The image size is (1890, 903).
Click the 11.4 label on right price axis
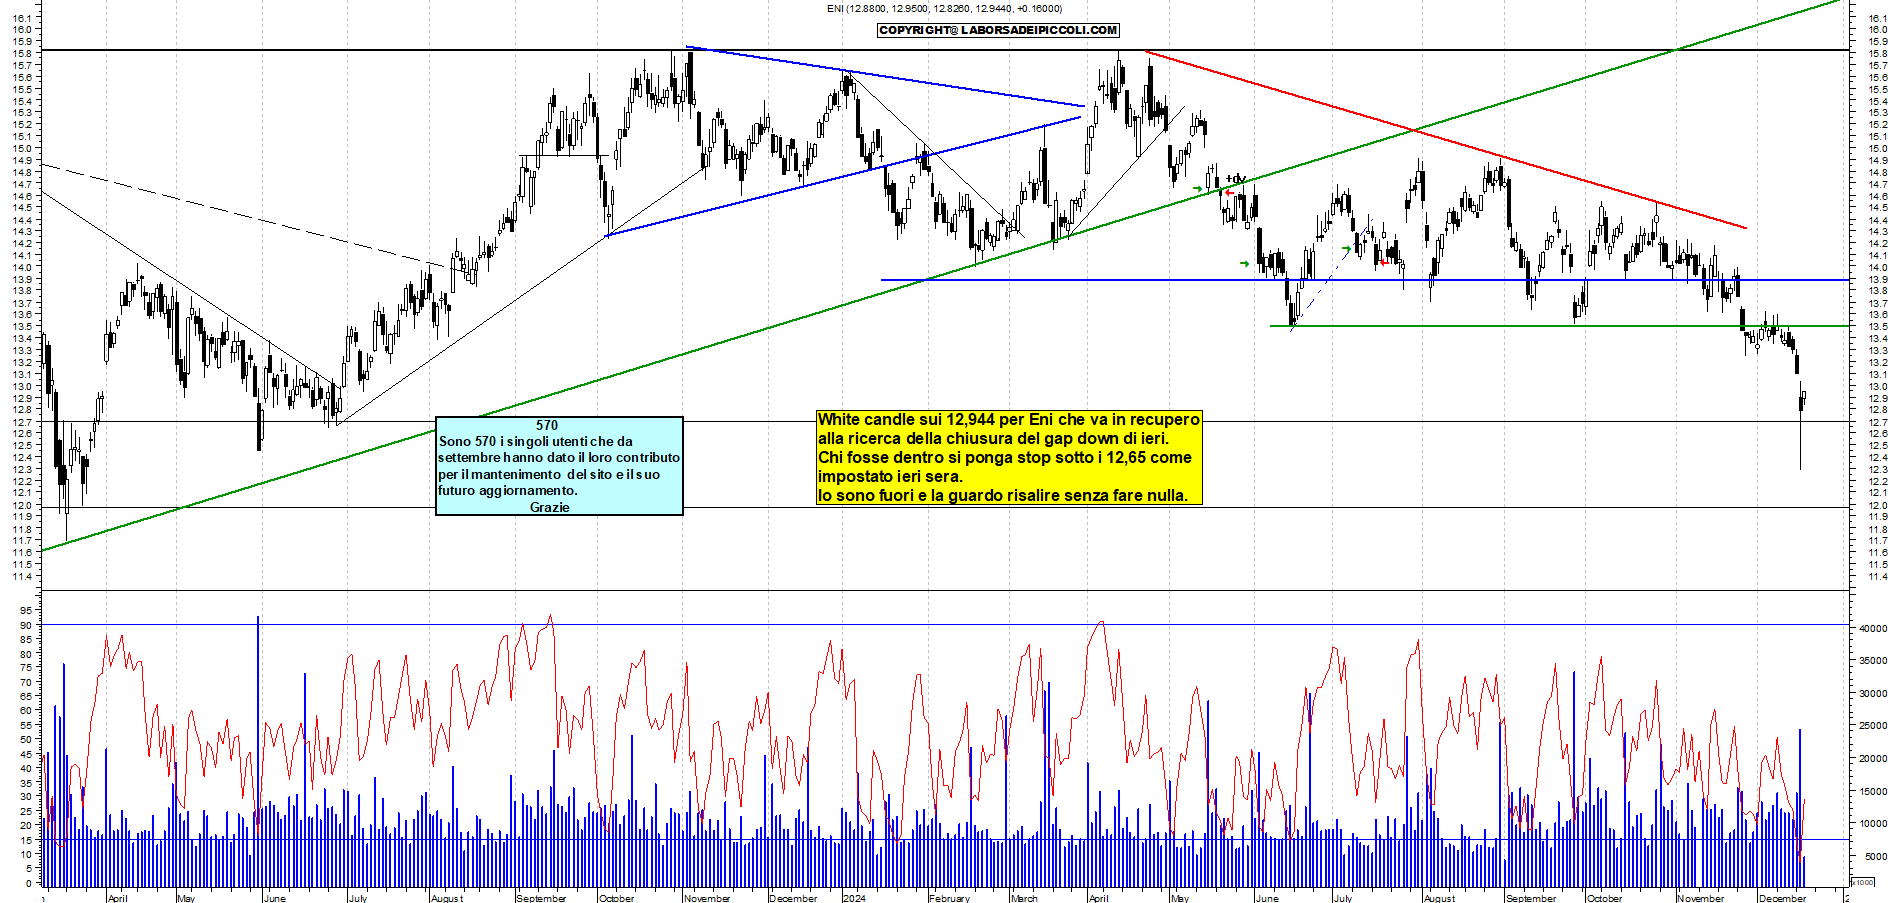1878,577
